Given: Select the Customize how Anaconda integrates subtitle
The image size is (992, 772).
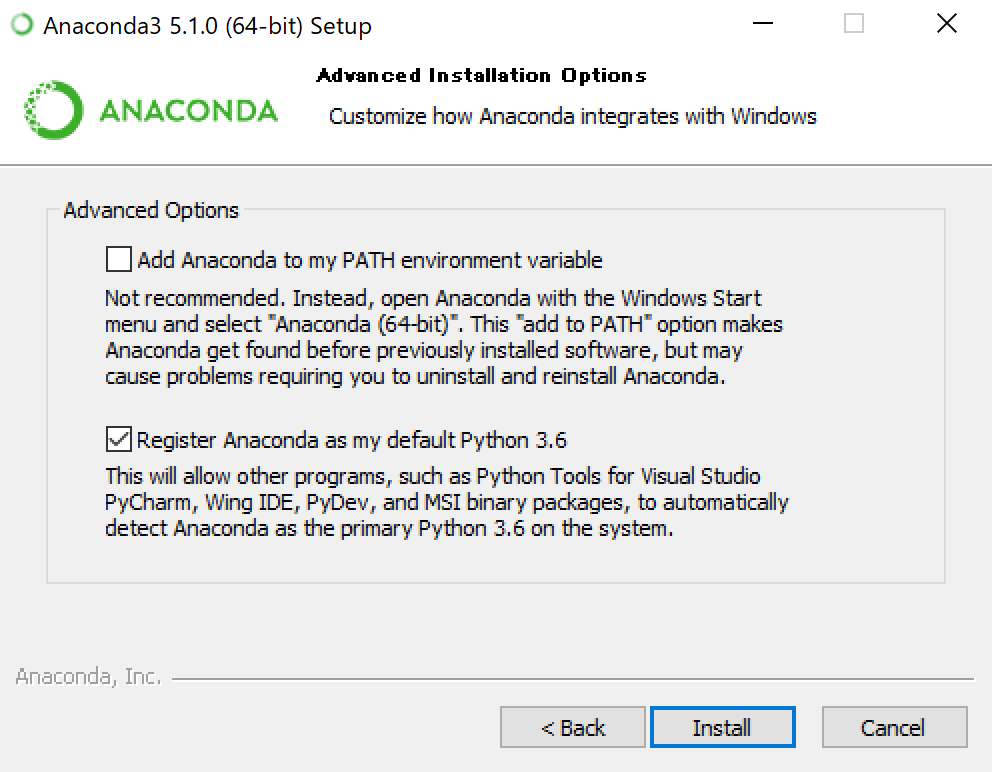Looking at the screenshot, I should point(572,116).
